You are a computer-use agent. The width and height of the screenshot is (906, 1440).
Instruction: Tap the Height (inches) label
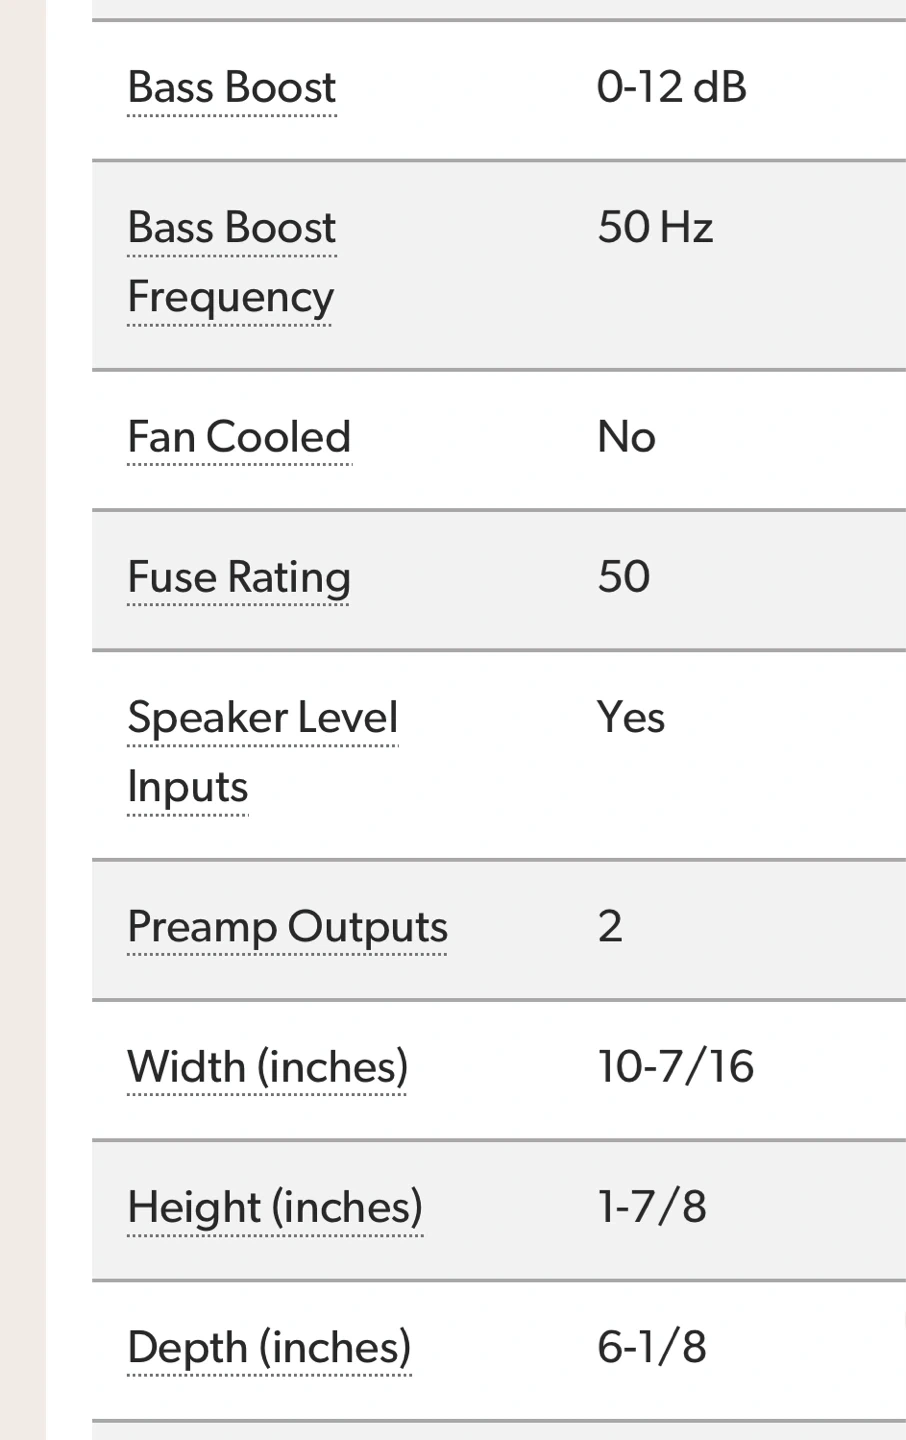click(274, 1207)
